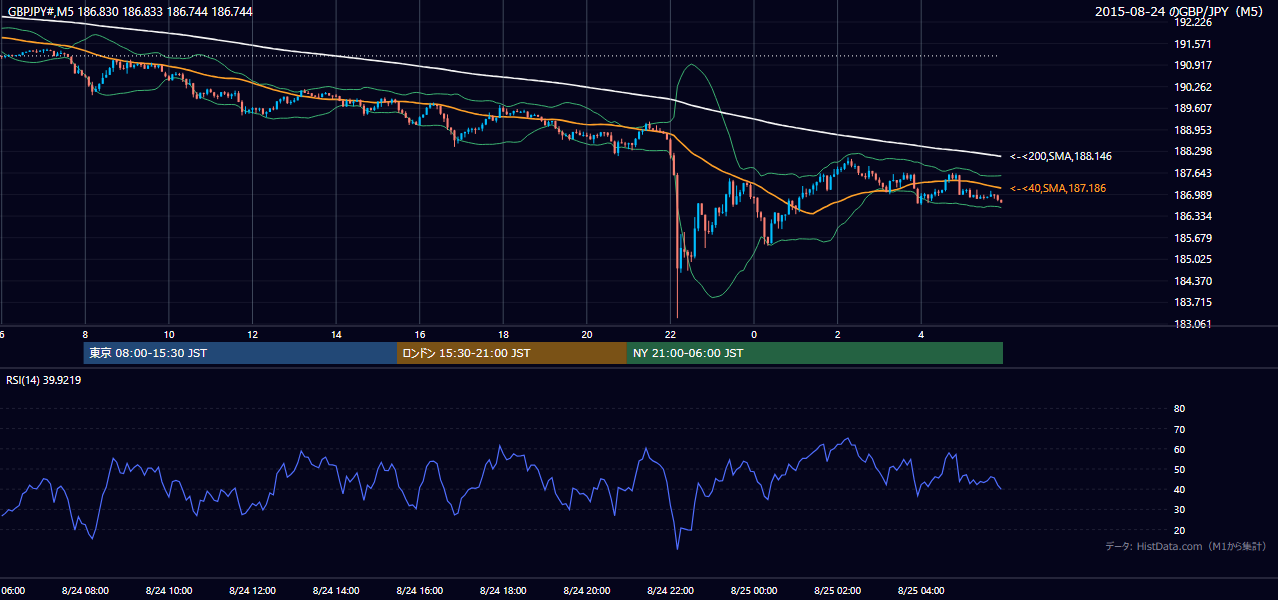
Task: Click hour label 22 under the price chart
Action: (x=670, y=335)
